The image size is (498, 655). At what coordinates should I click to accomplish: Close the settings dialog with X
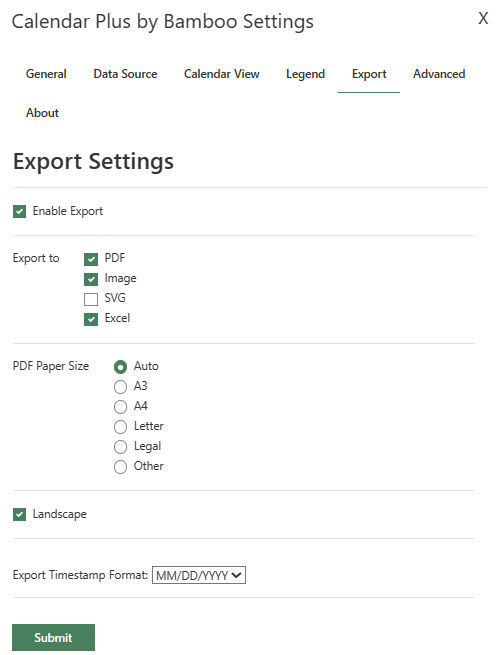[x=483, y=18]
